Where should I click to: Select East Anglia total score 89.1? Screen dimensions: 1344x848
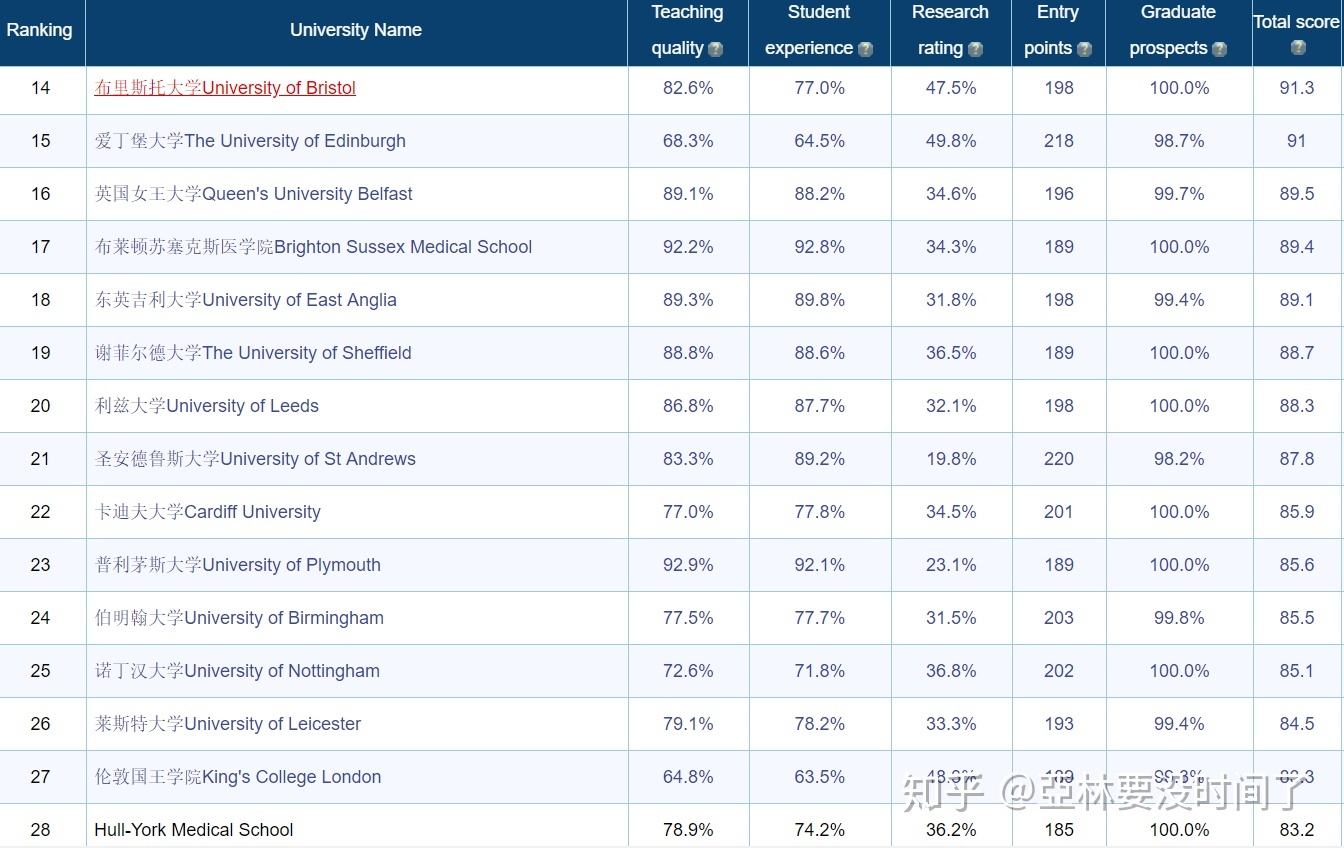point(1297,300)
